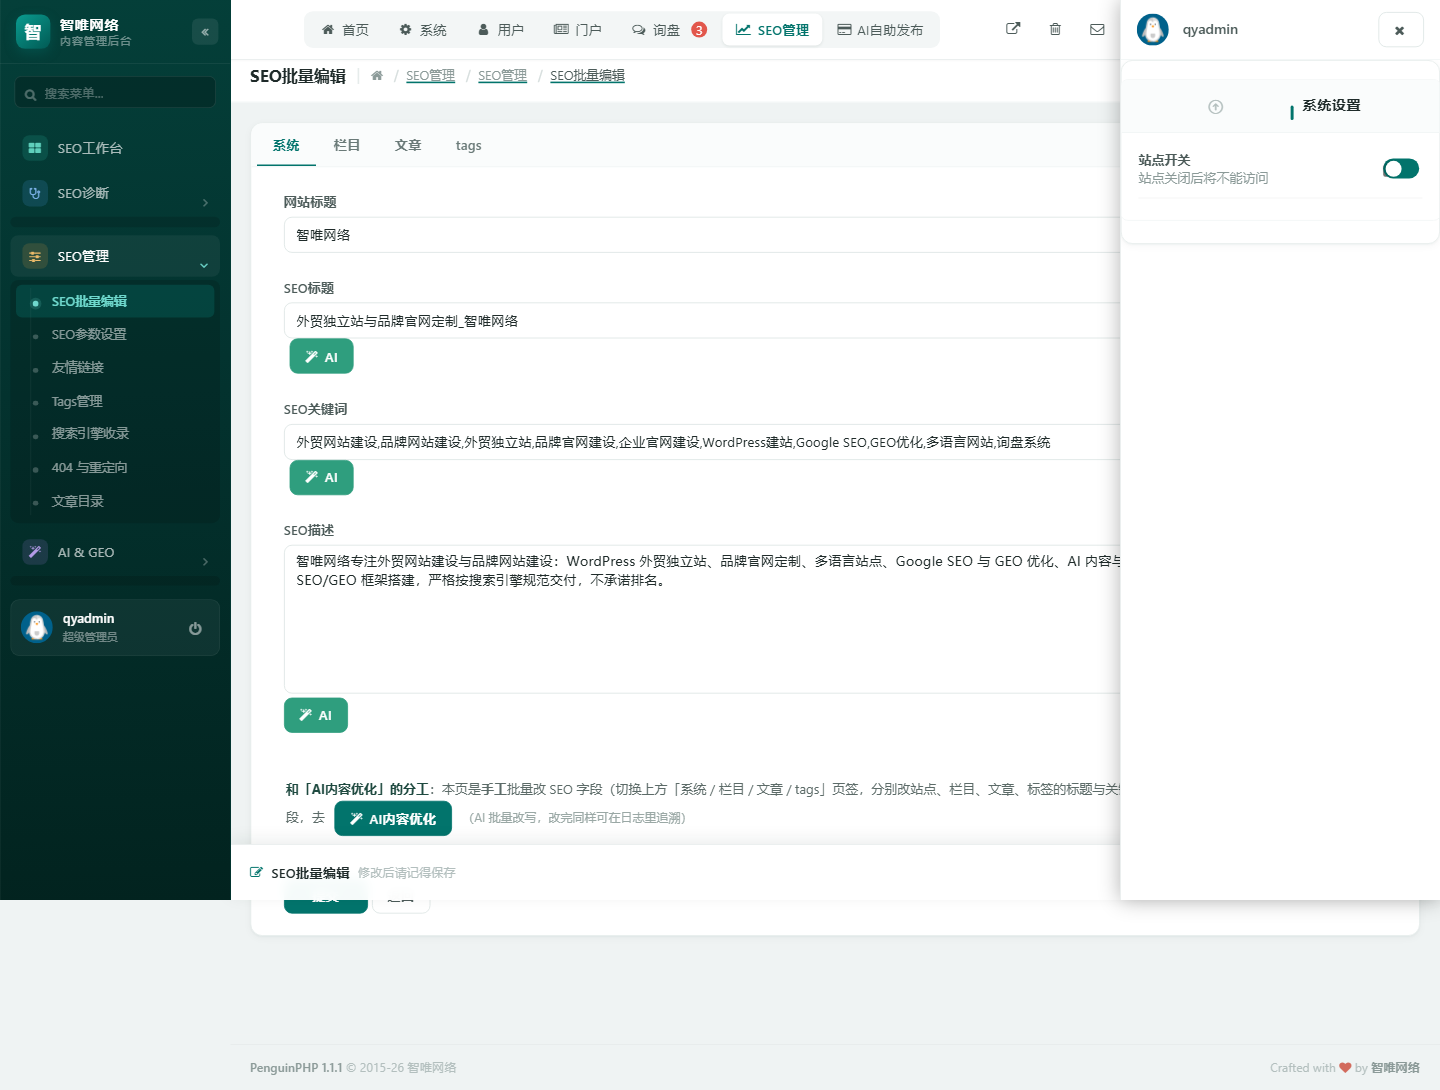Screen dimensions: 1440x1090
Task: Click the AI & GEO magic wand icon
Action: click(x=35, y=552)
